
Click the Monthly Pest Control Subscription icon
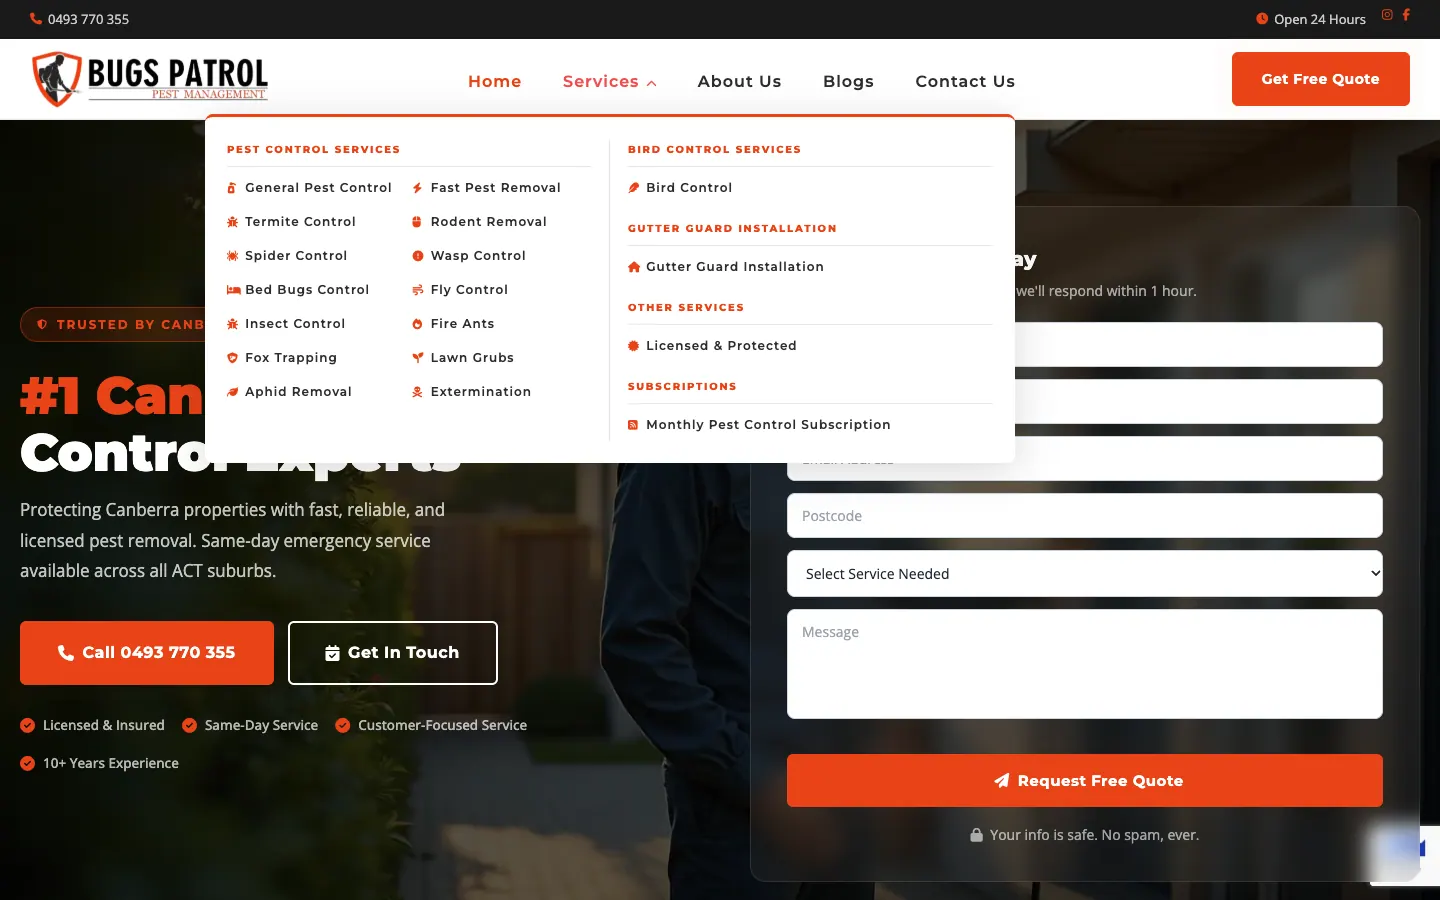633,425
